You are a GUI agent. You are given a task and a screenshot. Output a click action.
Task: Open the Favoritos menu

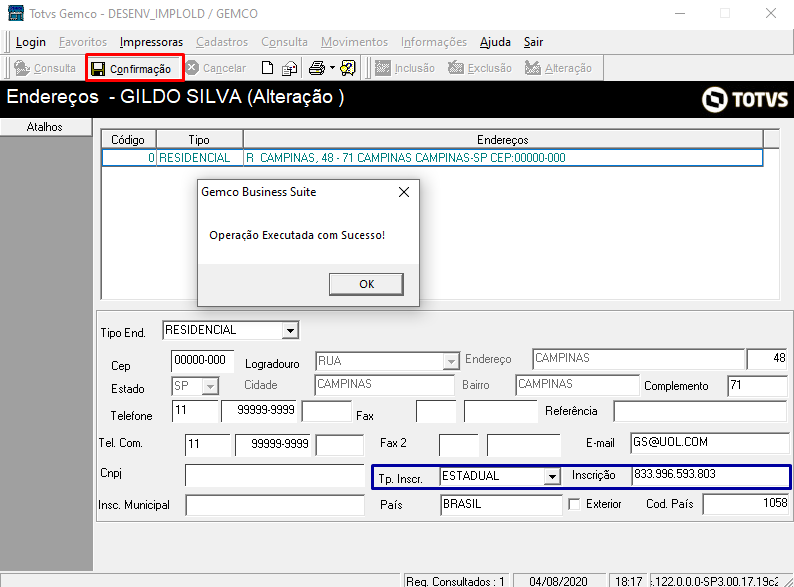click(x=83, y=42)
